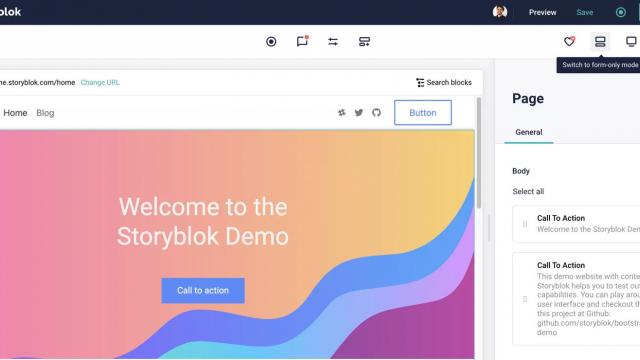This screenshot has height=360, width=640.
Task: Click the storyblok.com/home URL text
Action: (38, 82)
